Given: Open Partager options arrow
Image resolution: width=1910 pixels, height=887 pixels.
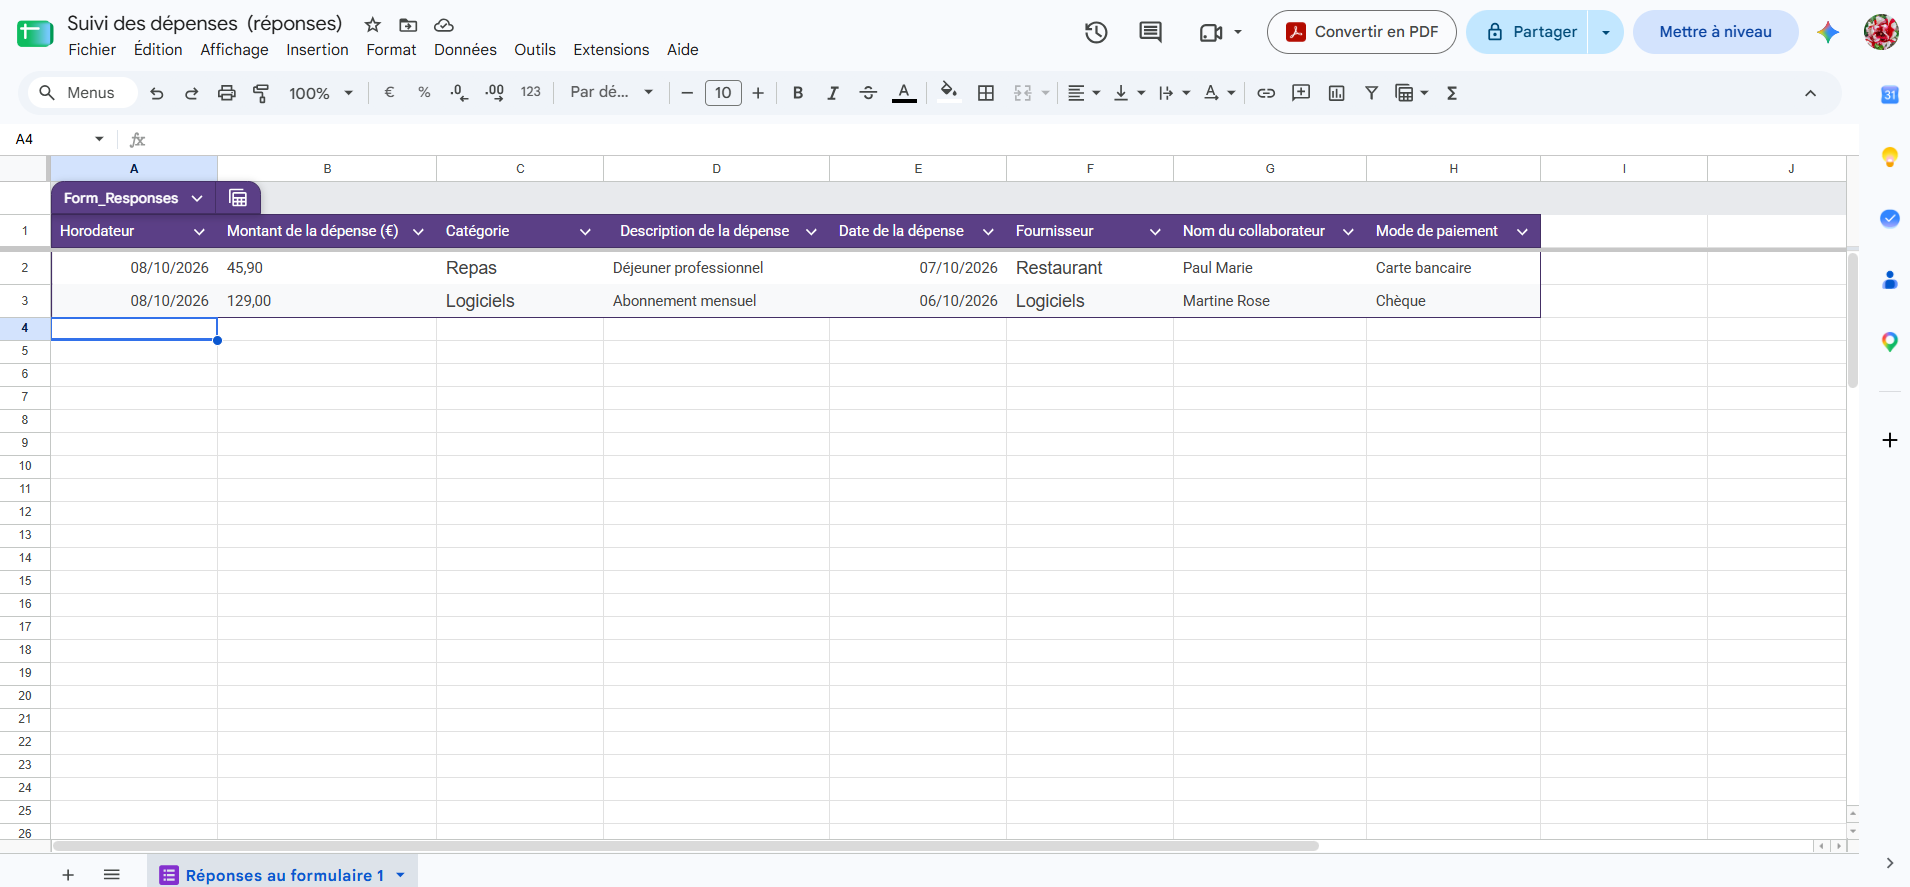Looking at the screenshot, I should tap(1606, 32).
